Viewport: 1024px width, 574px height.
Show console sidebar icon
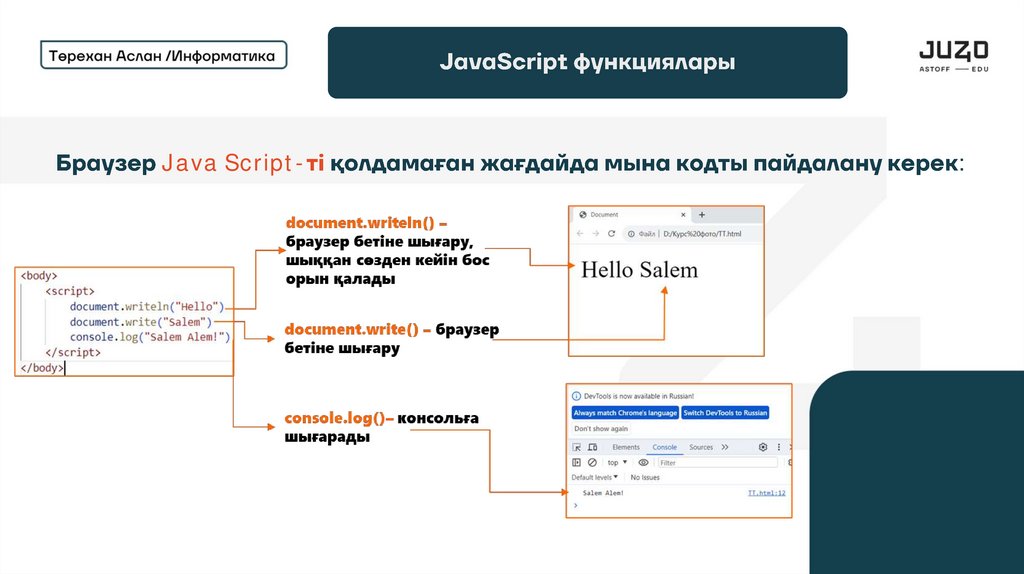point(577,462)
